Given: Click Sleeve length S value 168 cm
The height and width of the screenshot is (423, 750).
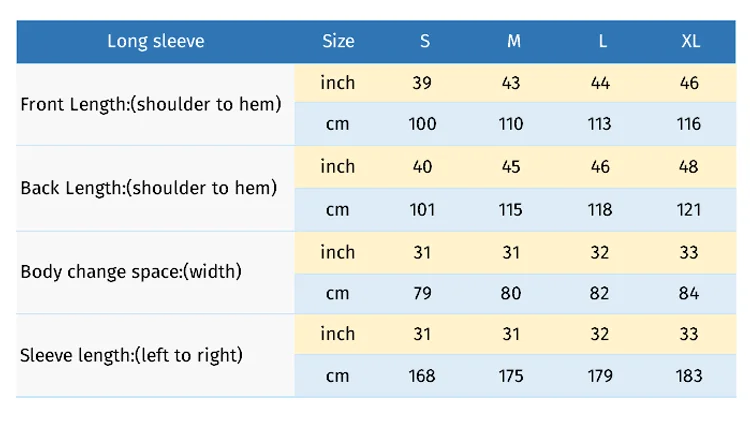Looking at the screenshot, I should (422, 376).
